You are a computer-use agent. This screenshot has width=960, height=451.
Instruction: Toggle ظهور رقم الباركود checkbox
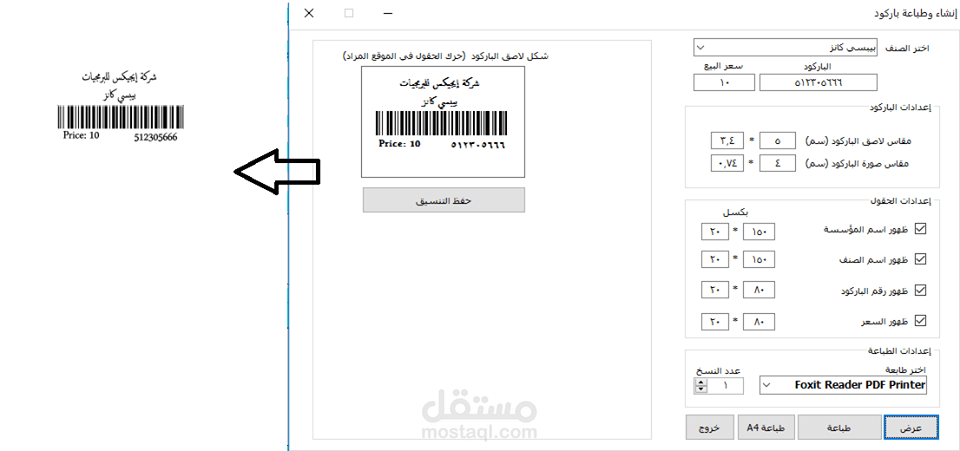tap(920, 290)
